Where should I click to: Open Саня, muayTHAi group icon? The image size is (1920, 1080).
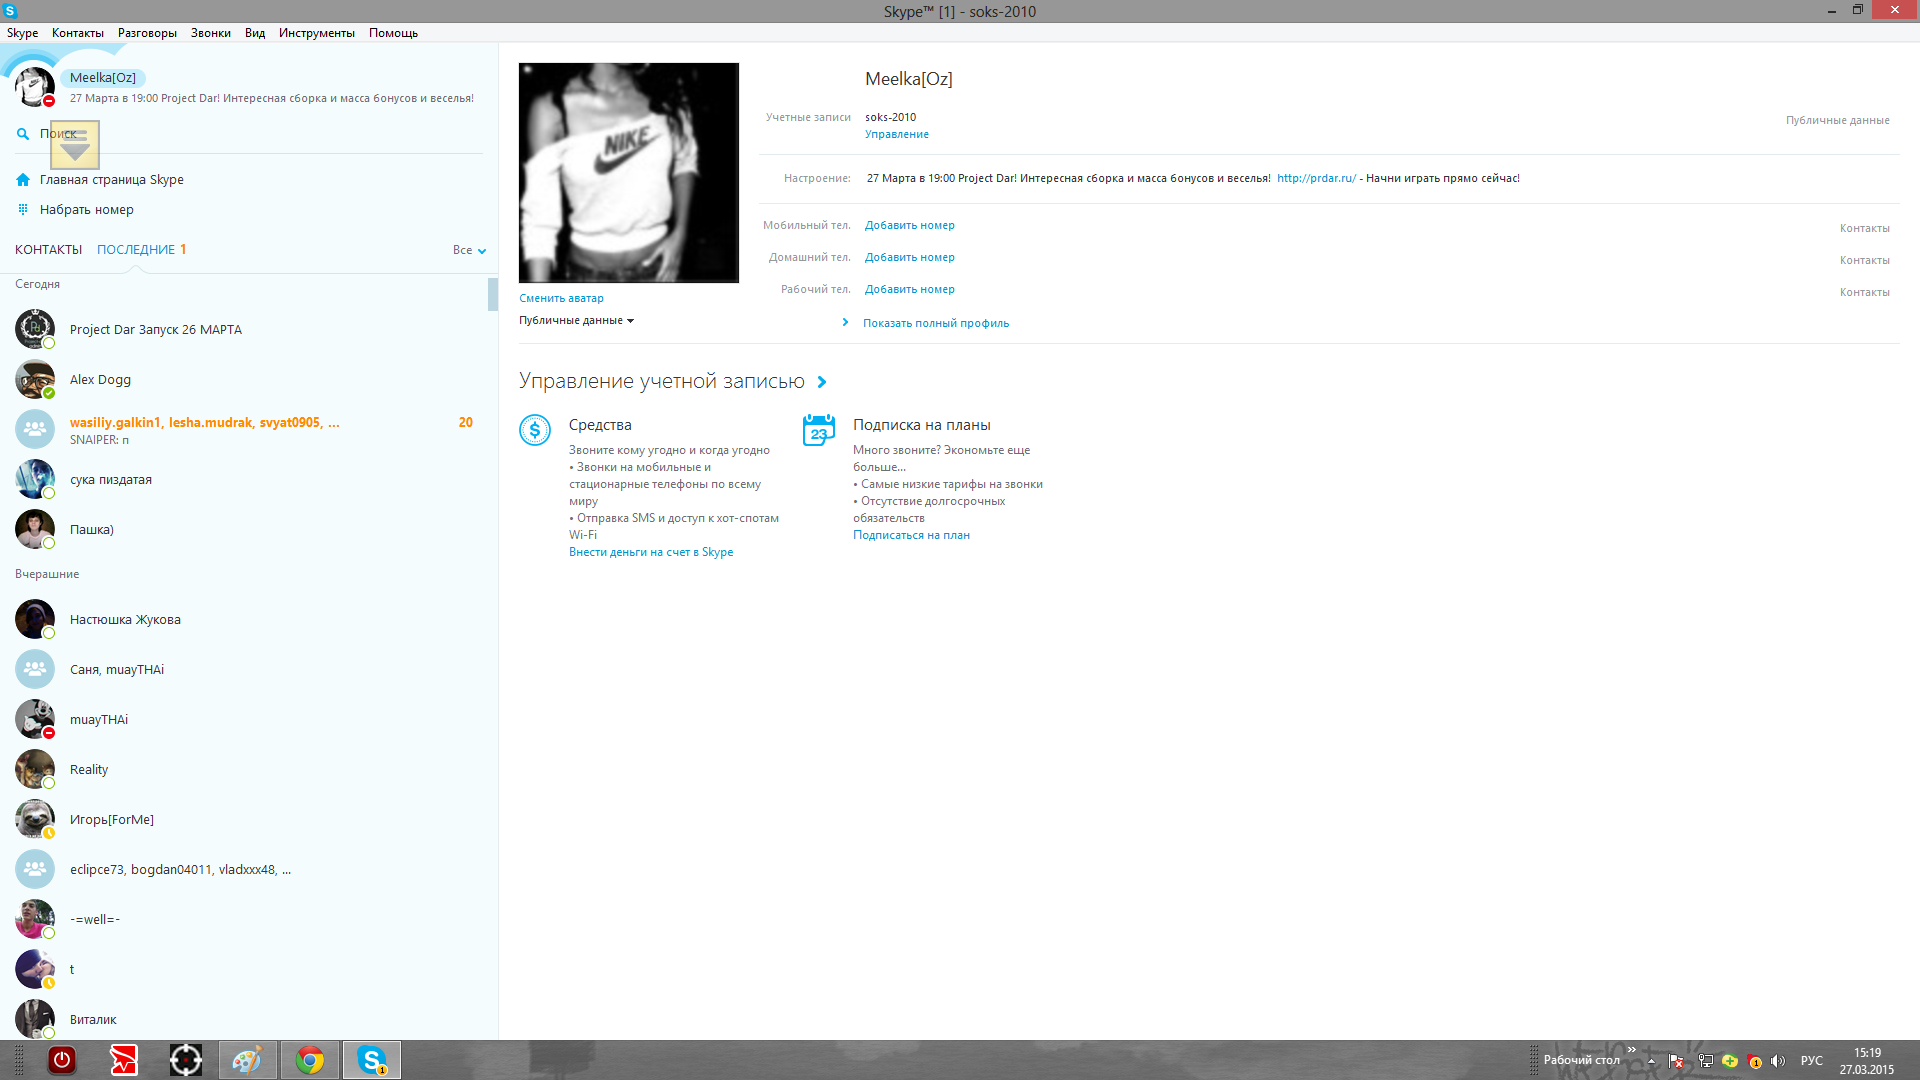(35, 669)
